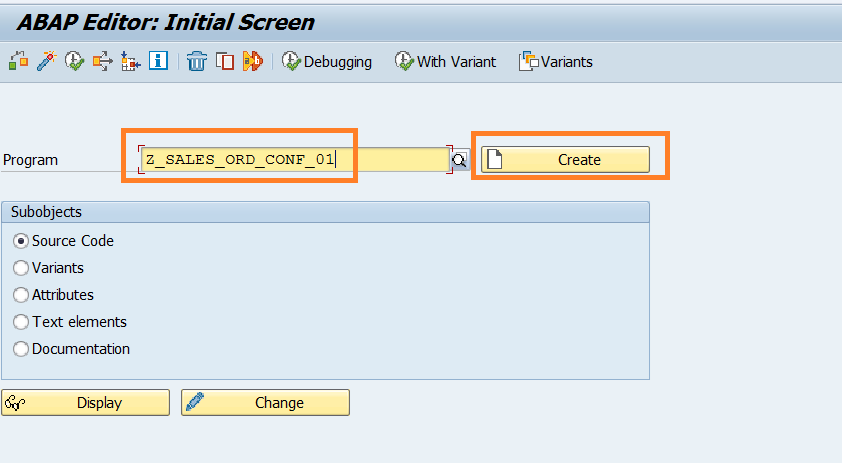
Task: Click the object navigator hierarchy icon
Action: pyautogui.click(x=18, y=62)
